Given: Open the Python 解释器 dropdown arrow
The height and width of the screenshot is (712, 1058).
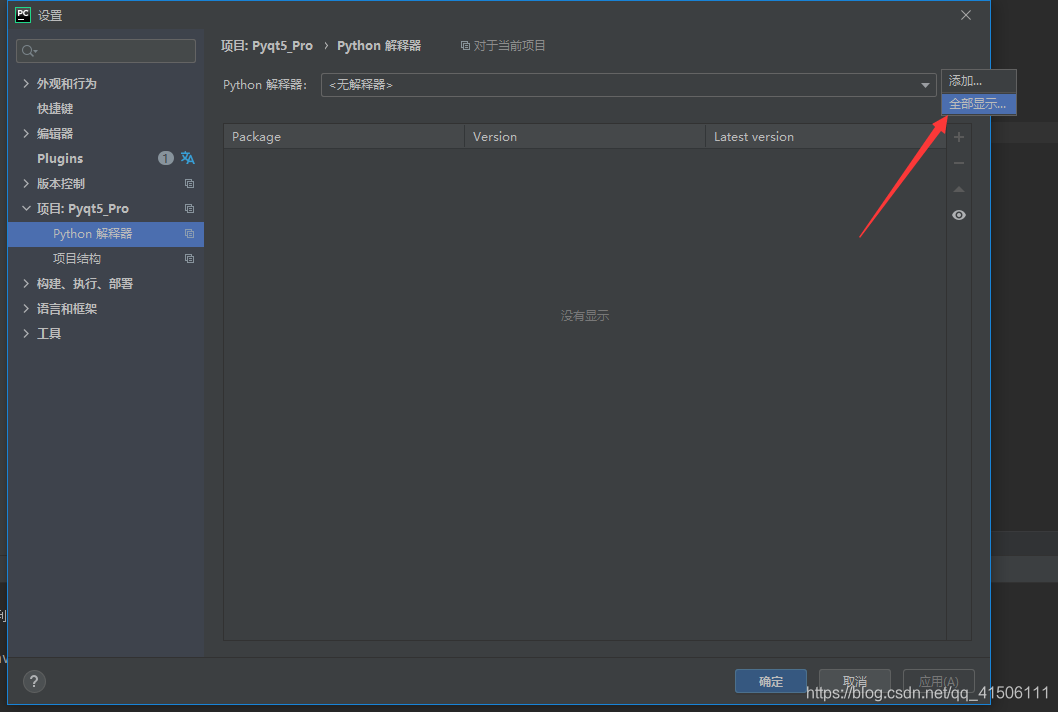Looking at the screenshot, I should (x=925, y=85).
